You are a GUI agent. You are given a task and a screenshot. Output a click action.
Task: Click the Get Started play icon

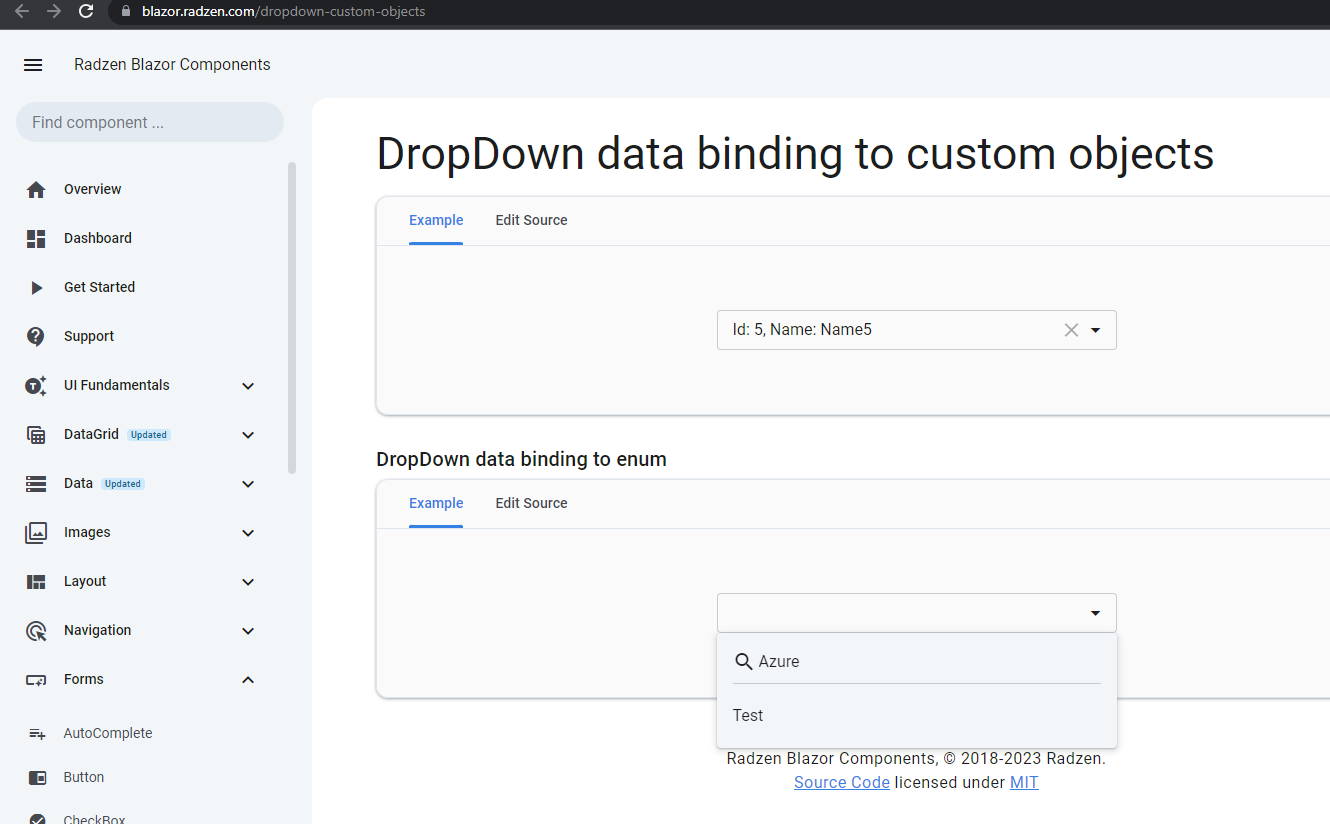(x=36, y=288)
